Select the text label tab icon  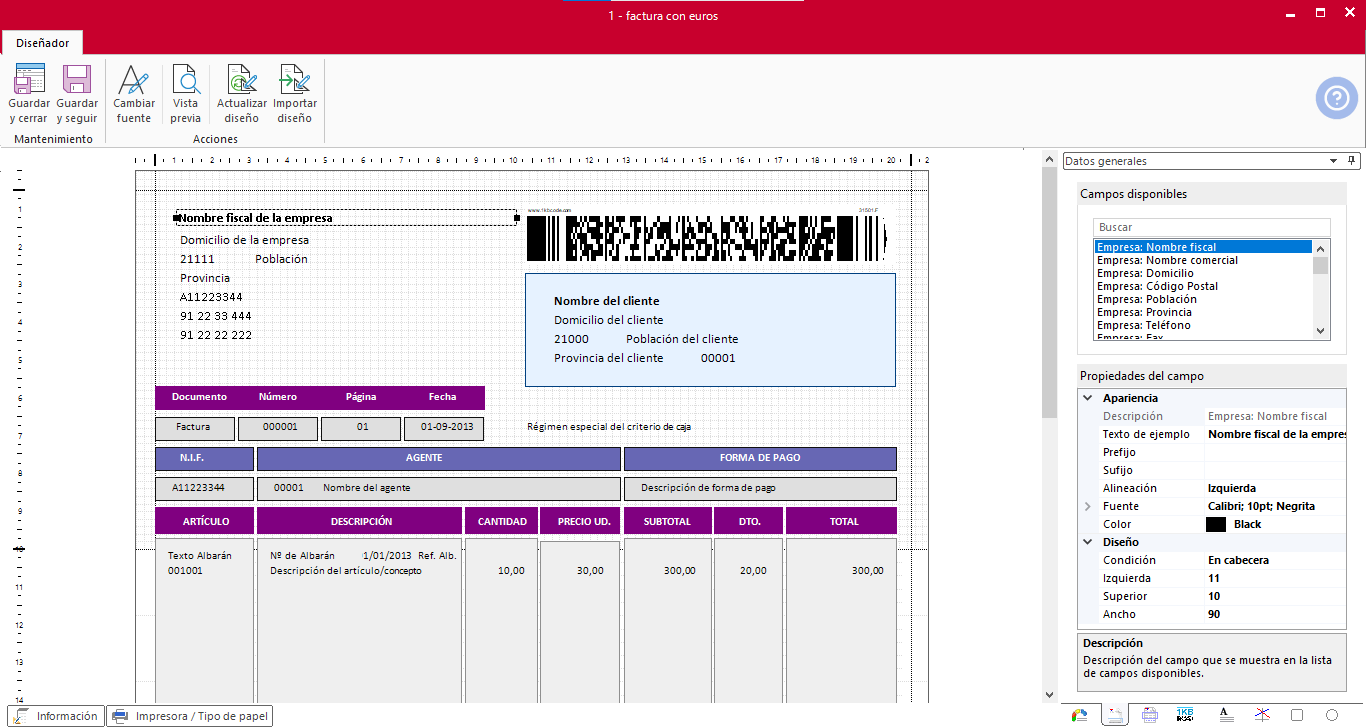1224,715
